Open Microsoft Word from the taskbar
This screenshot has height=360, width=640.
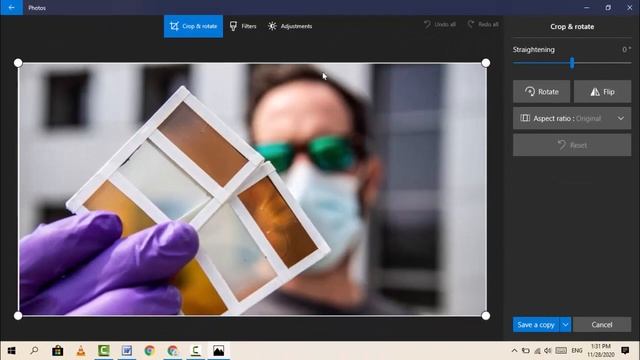click(x=127, y=351)
